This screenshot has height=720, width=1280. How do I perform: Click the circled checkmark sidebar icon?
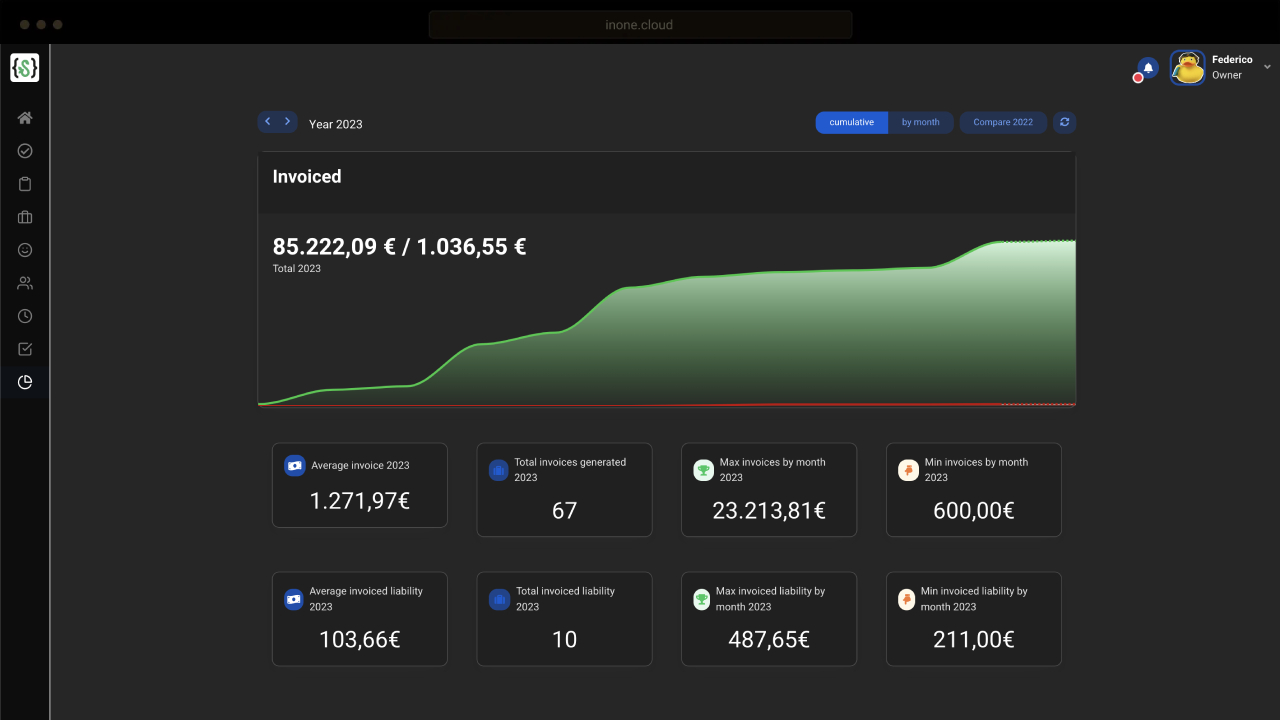[25, 151]
